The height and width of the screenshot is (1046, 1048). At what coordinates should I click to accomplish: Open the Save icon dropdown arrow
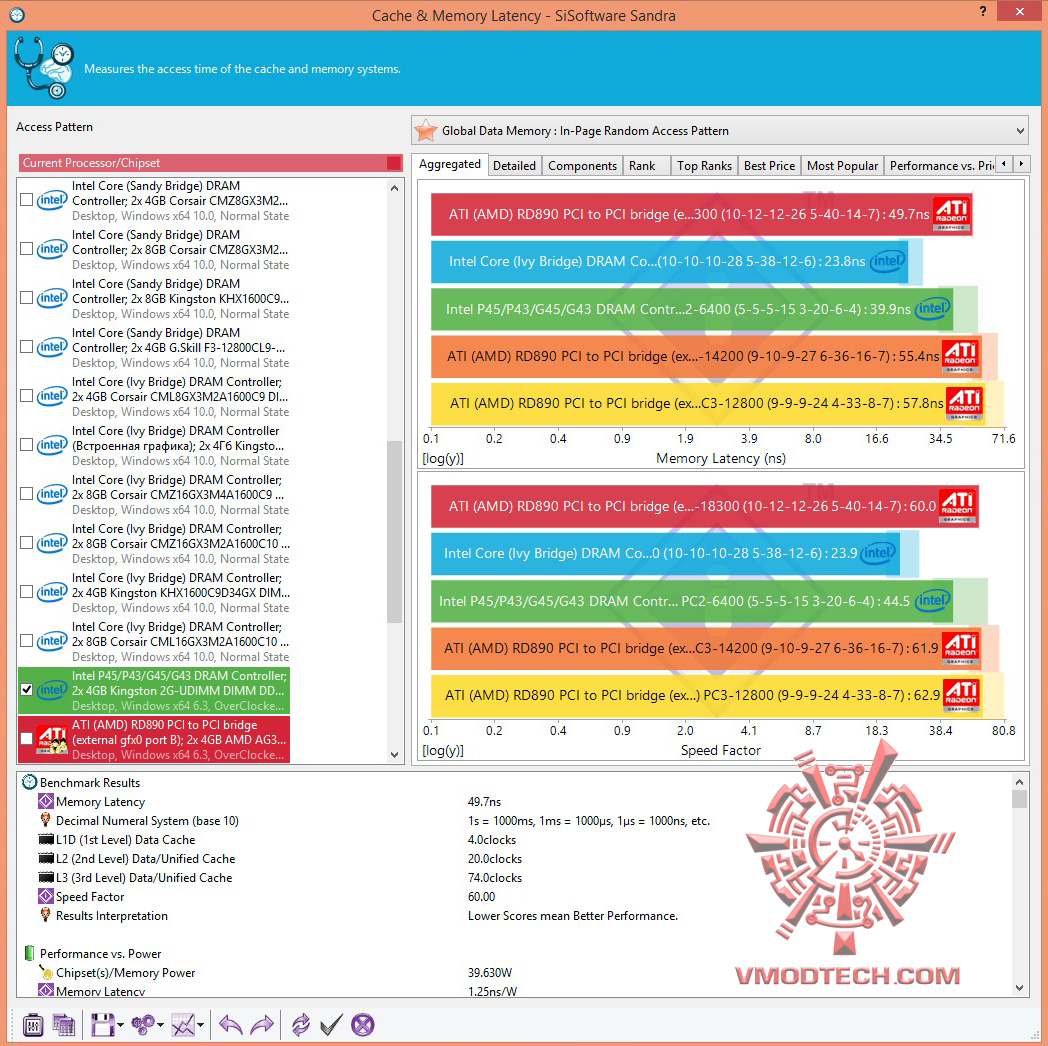[120, 1025]
